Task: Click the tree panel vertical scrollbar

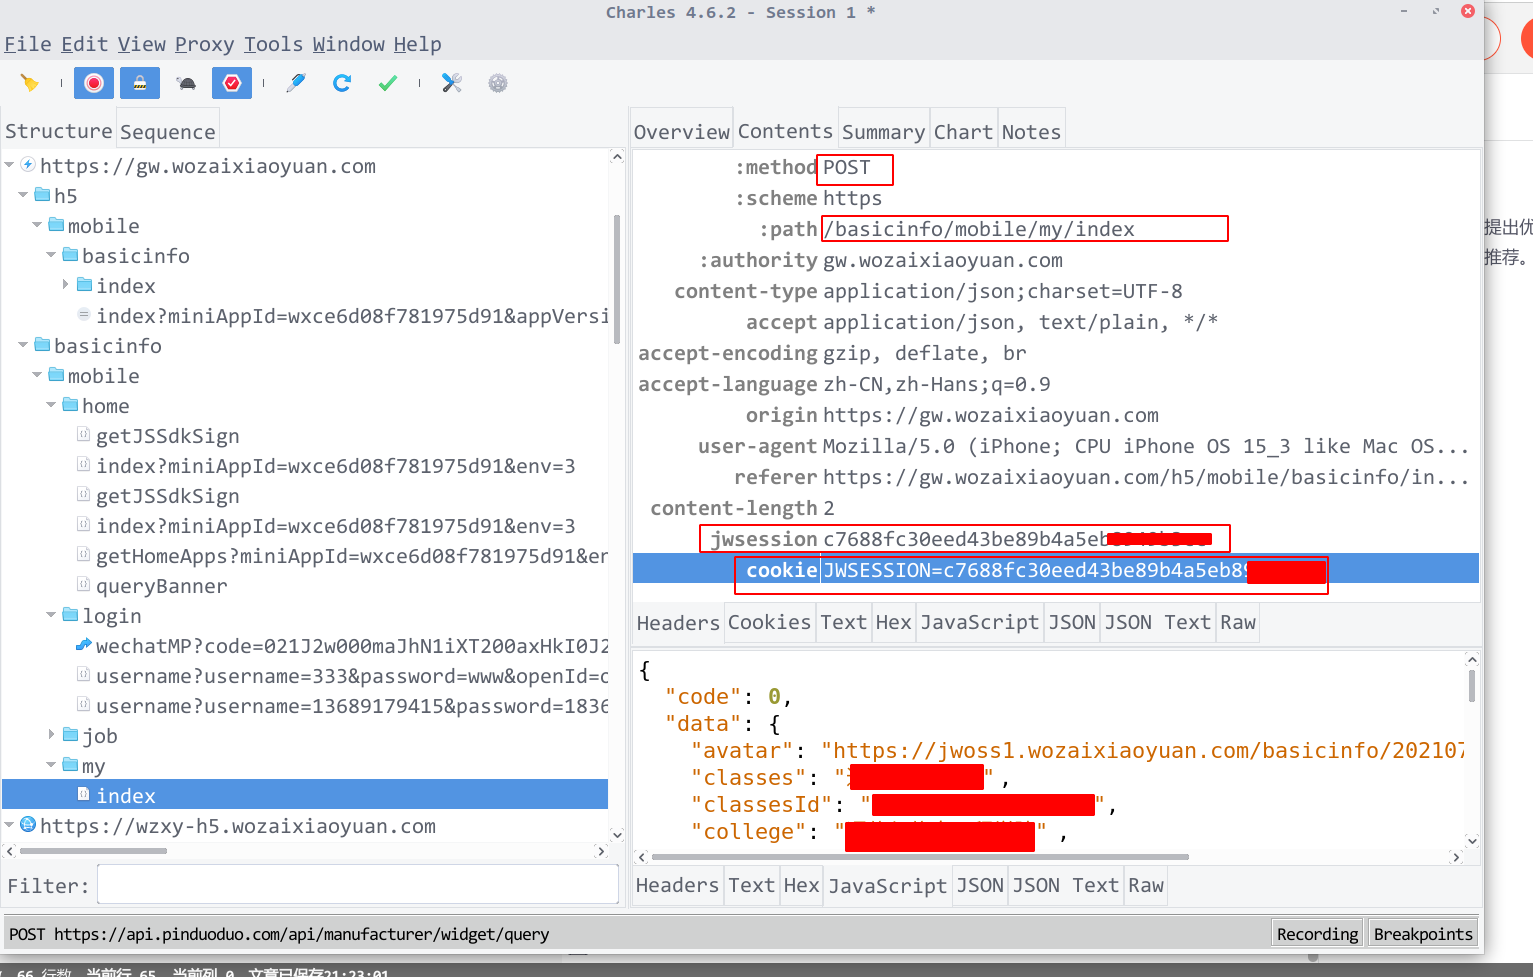Action: 617,280
